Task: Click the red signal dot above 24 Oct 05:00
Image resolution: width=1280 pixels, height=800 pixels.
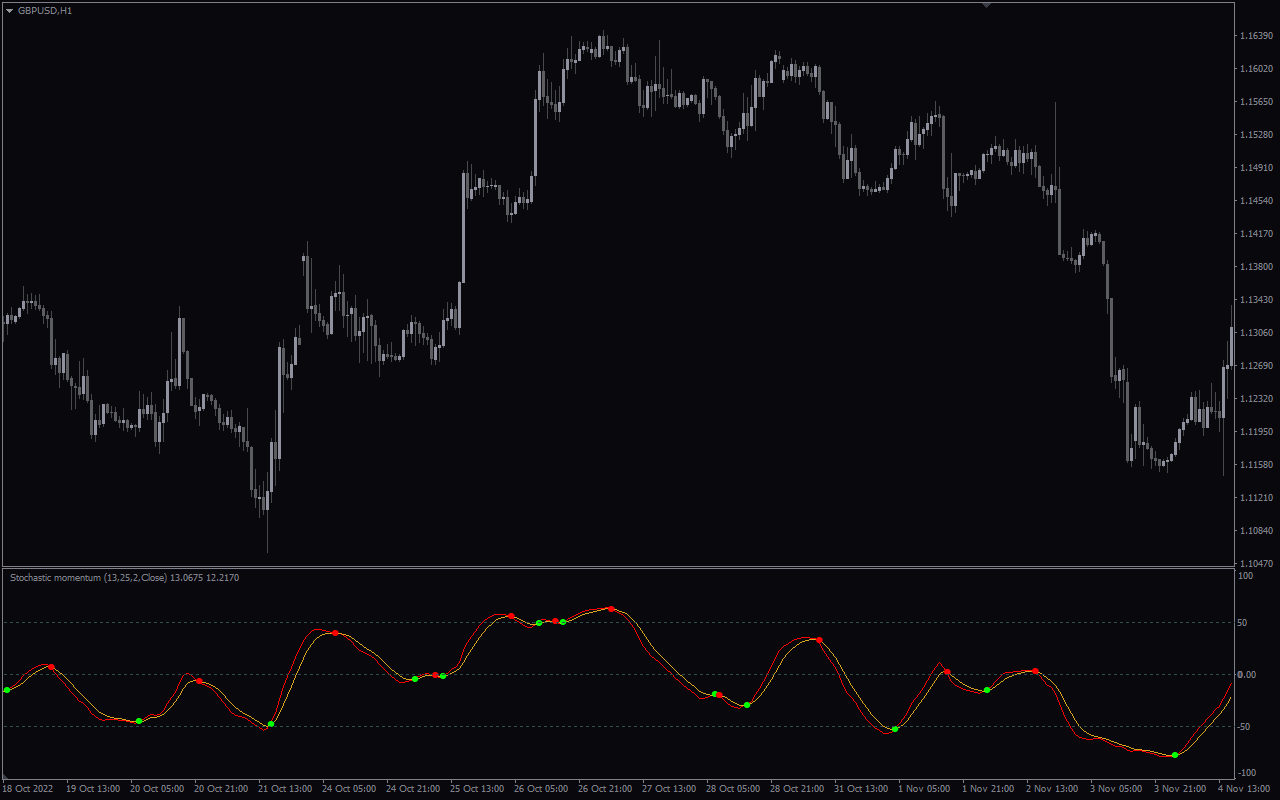Action: click(x=335, y=633)
